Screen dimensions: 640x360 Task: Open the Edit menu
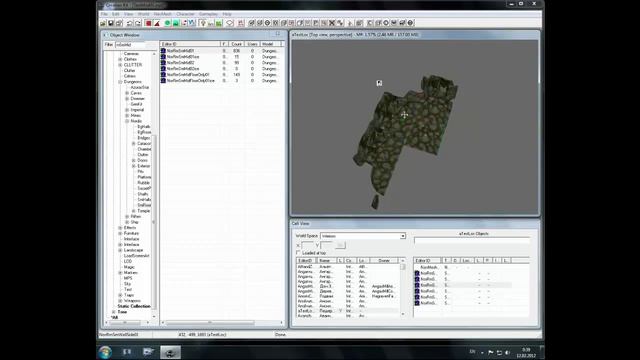tap(116, 14)
